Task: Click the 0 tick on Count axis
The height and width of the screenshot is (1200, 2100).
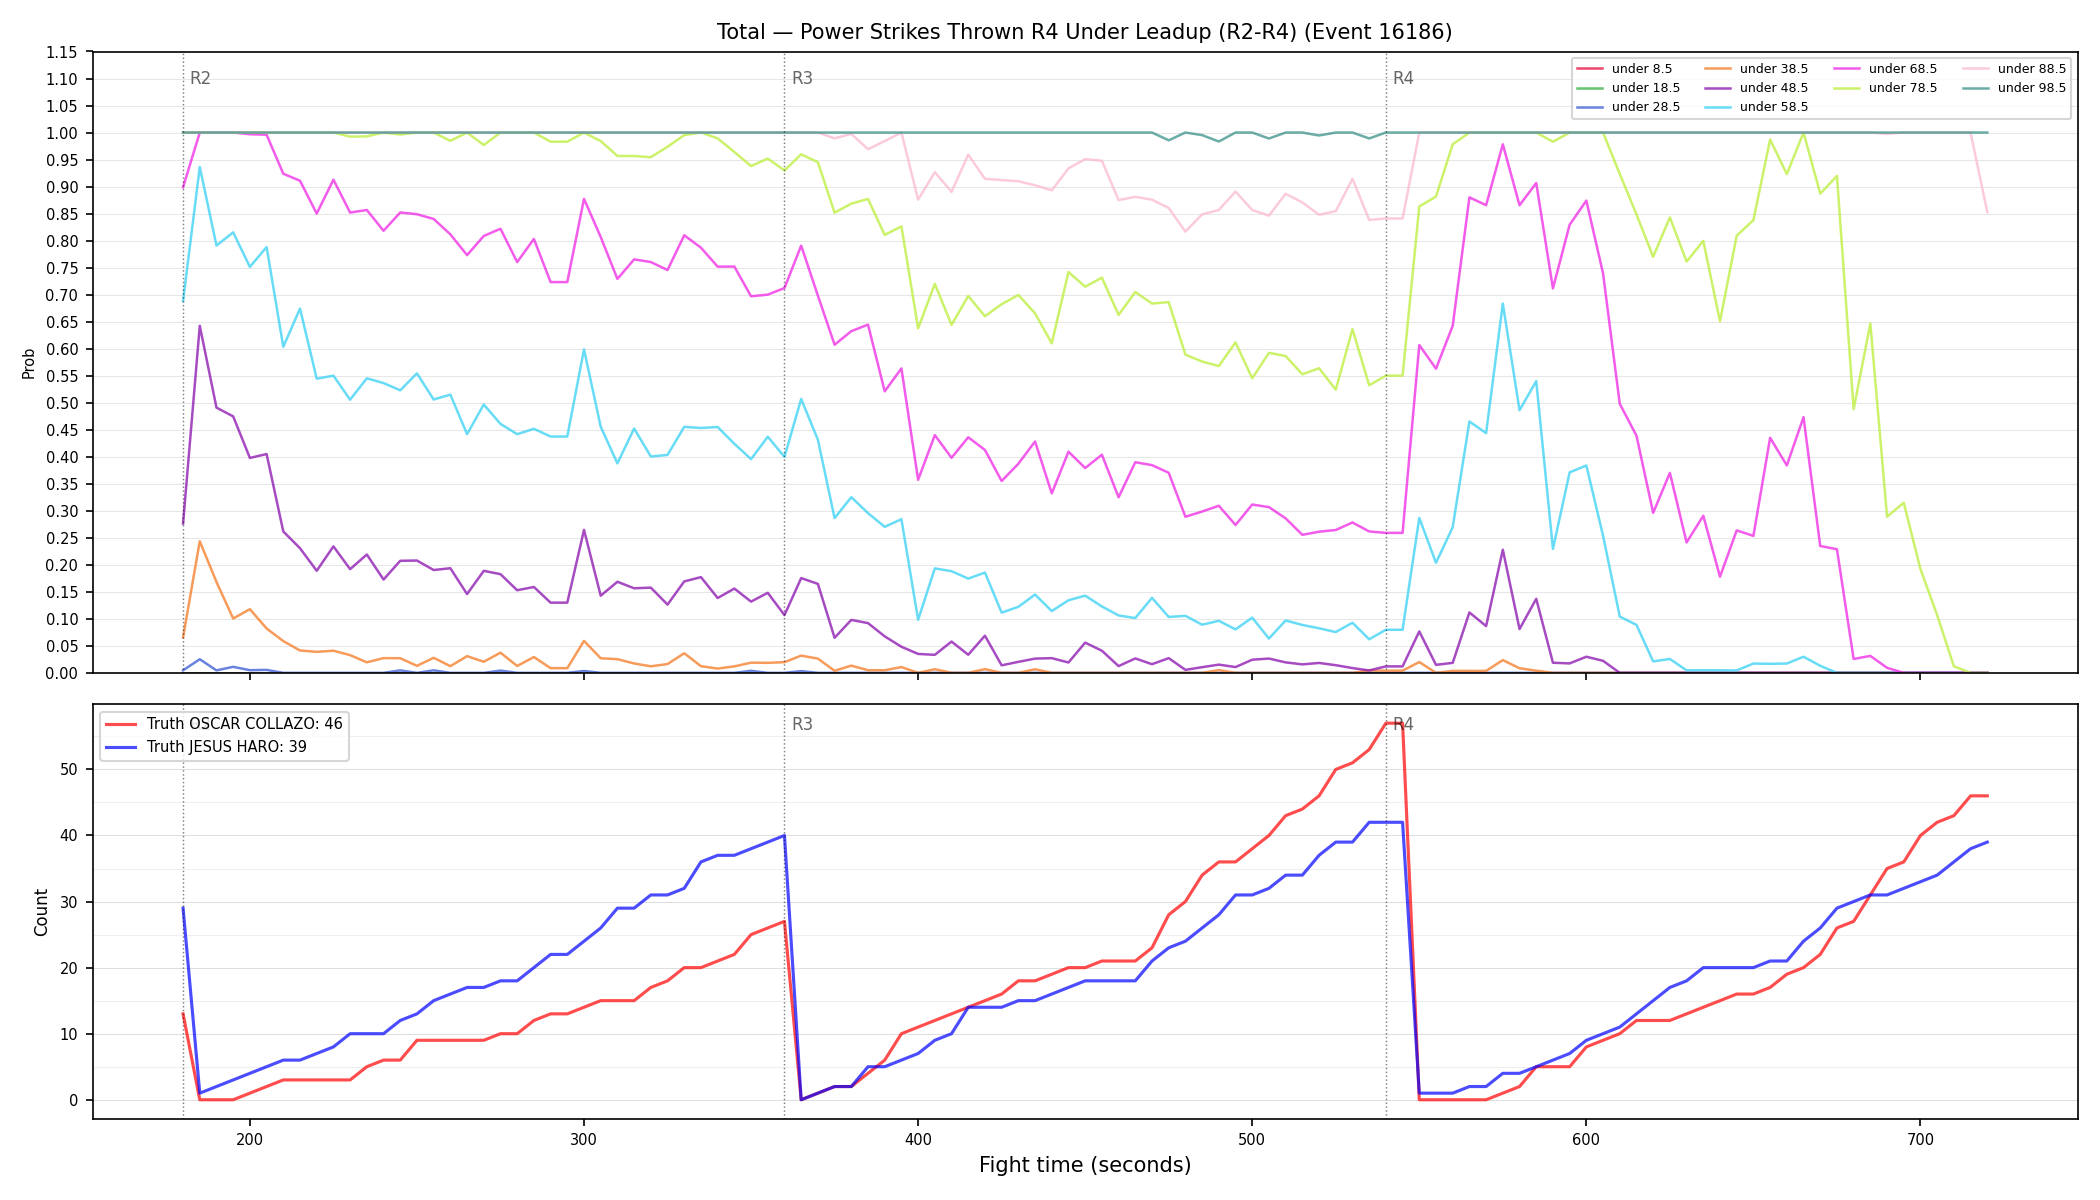Action: click(74, 1100)
